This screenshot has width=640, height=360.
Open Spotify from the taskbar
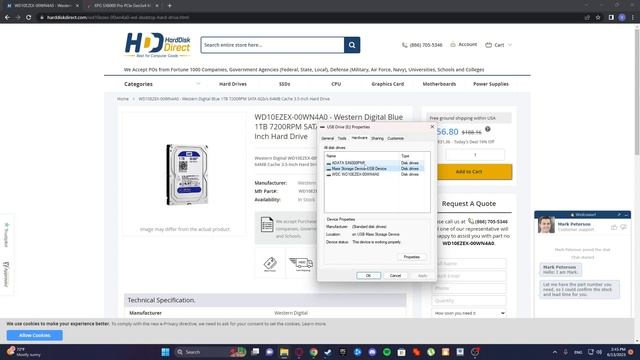coord(387,352)
